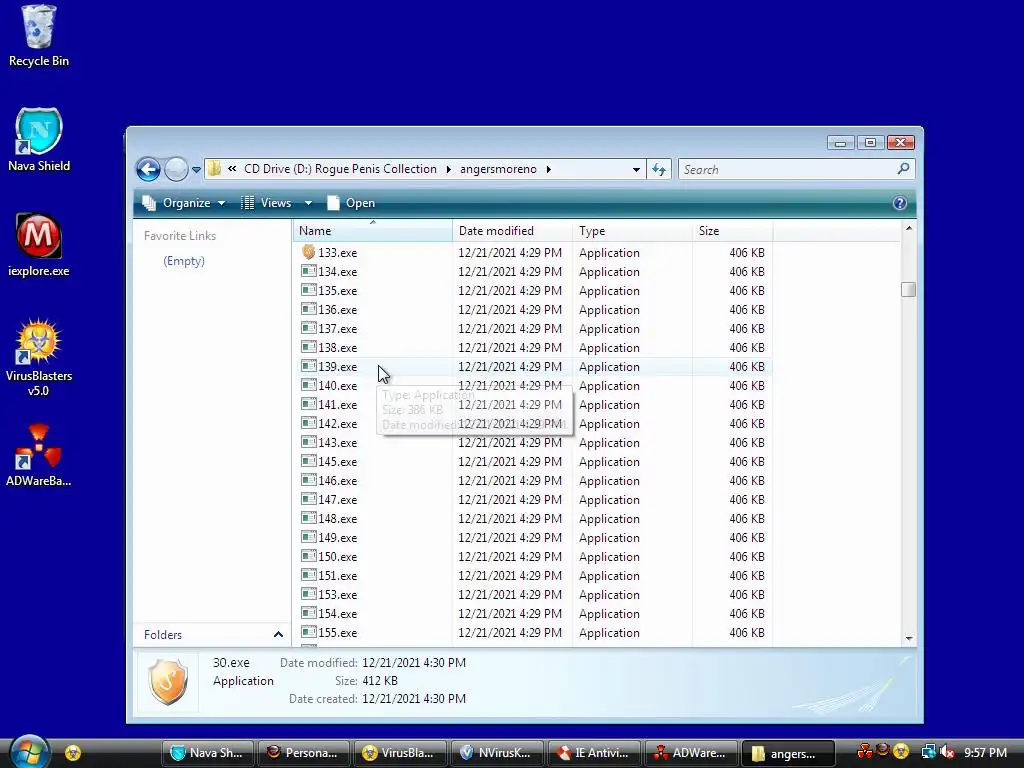Switch to Nava Sh... taskbar button
1024x768 pixels.
(x=209, y=753)
